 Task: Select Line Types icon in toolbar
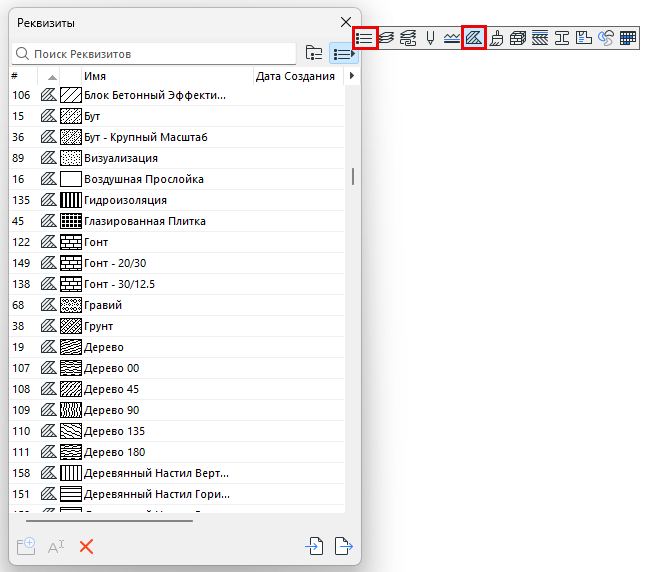click(452, 38)
